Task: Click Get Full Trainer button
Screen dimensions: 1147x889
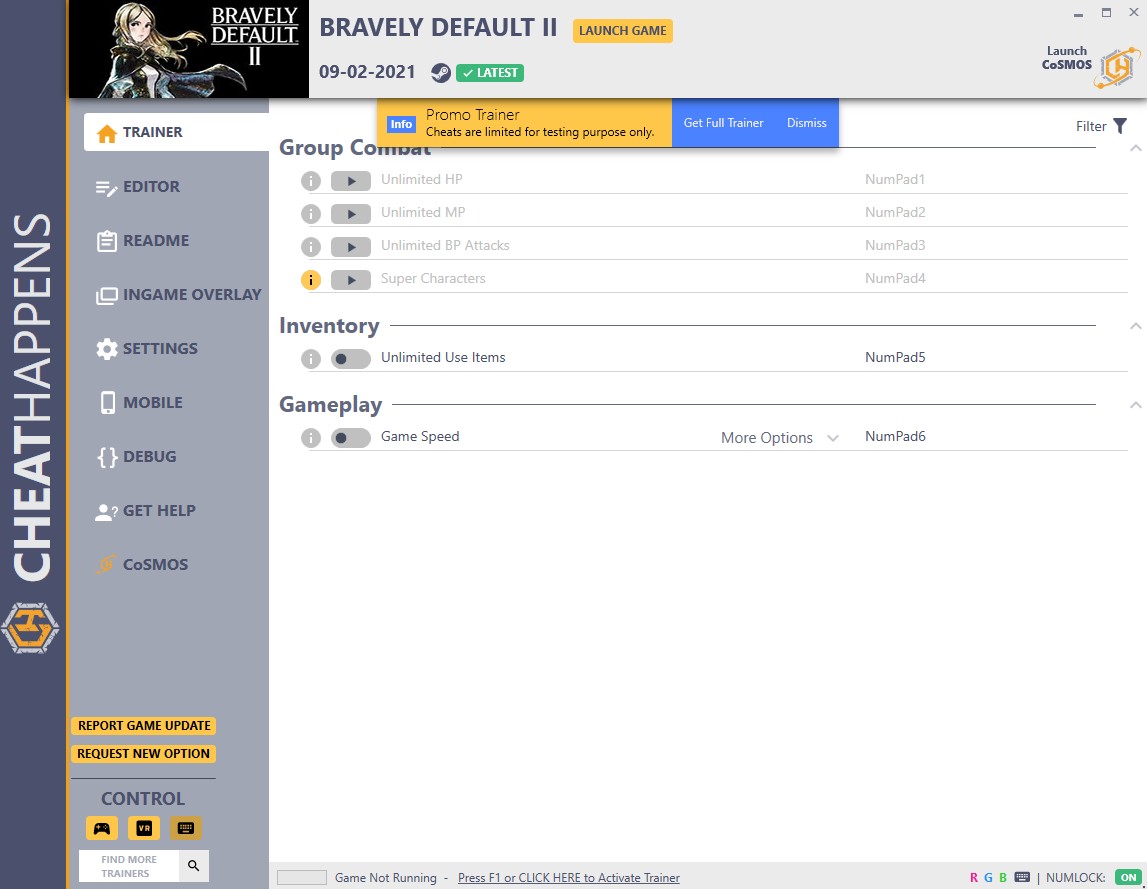Action: coord(723,123)
